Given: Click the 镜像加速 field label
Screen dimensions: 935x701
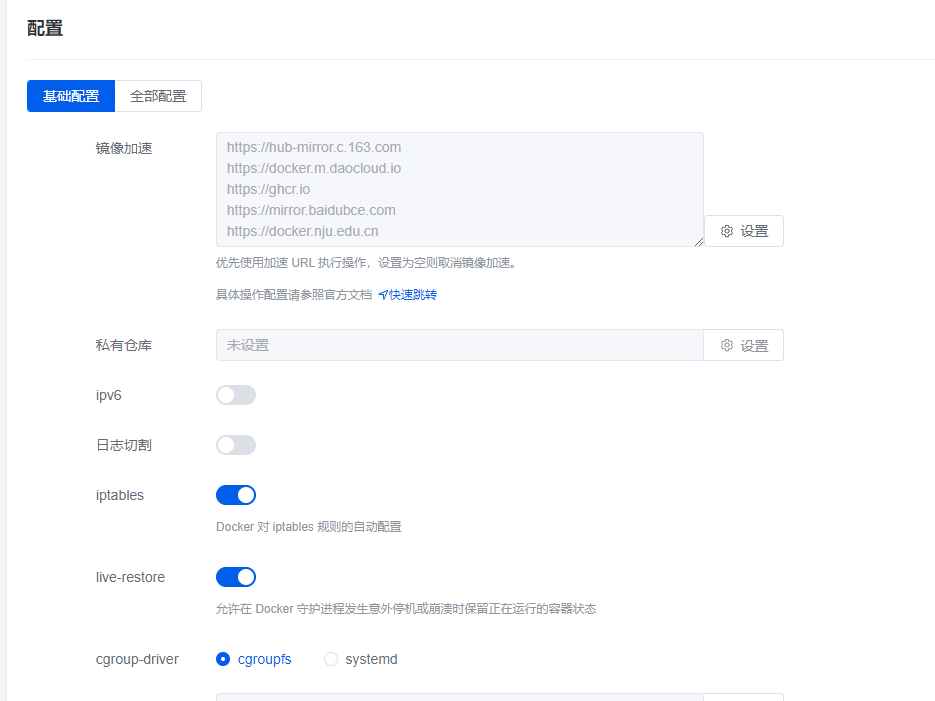Looking at the screenshot, I should tap(124, 148).
